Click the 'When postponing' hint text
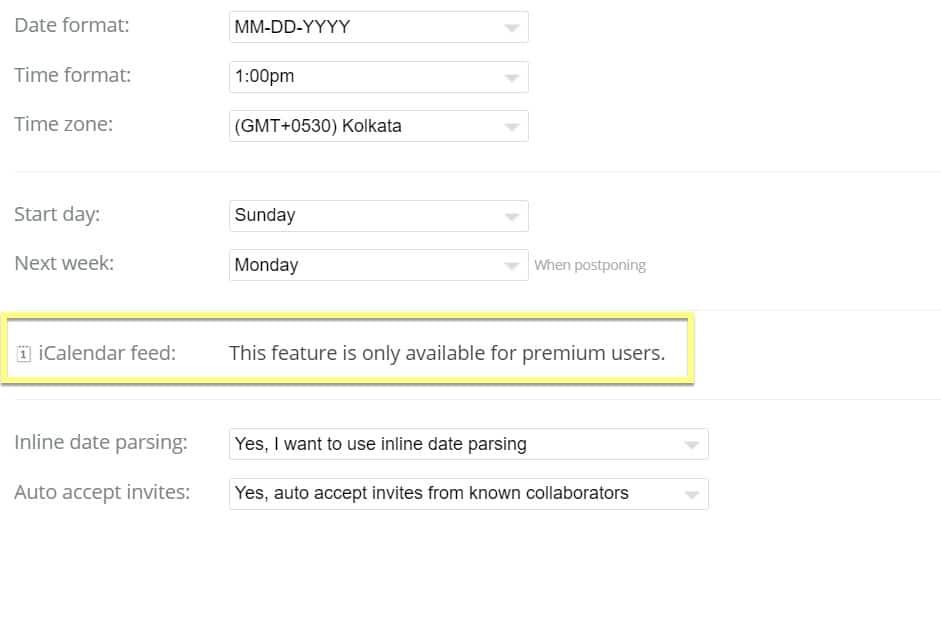Viewport: 941px width, 622px height. tap(590, 265)
